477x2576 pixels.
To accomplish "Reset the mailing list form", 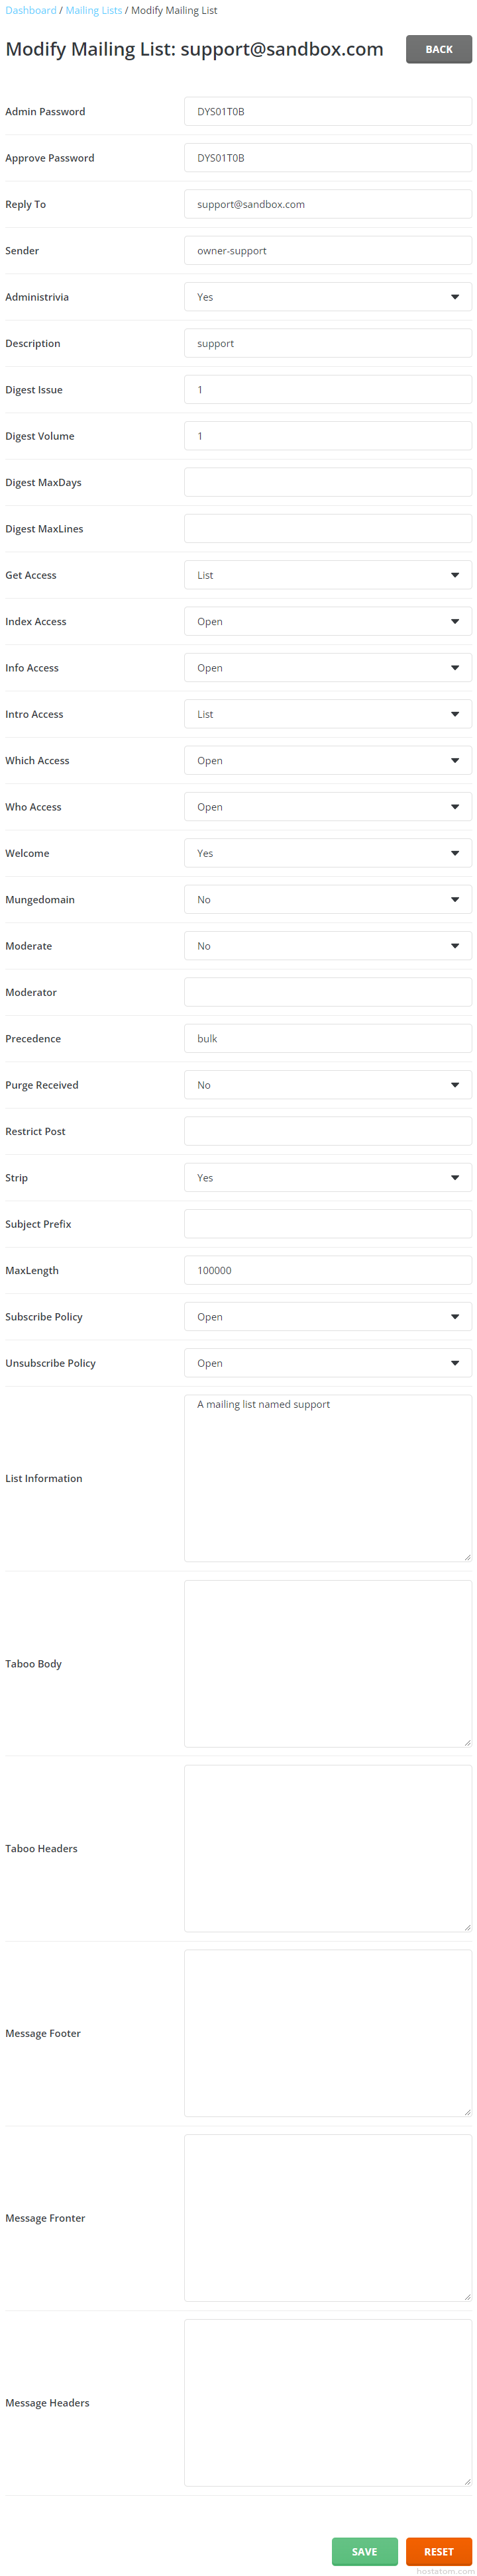I will point(438,2551).
